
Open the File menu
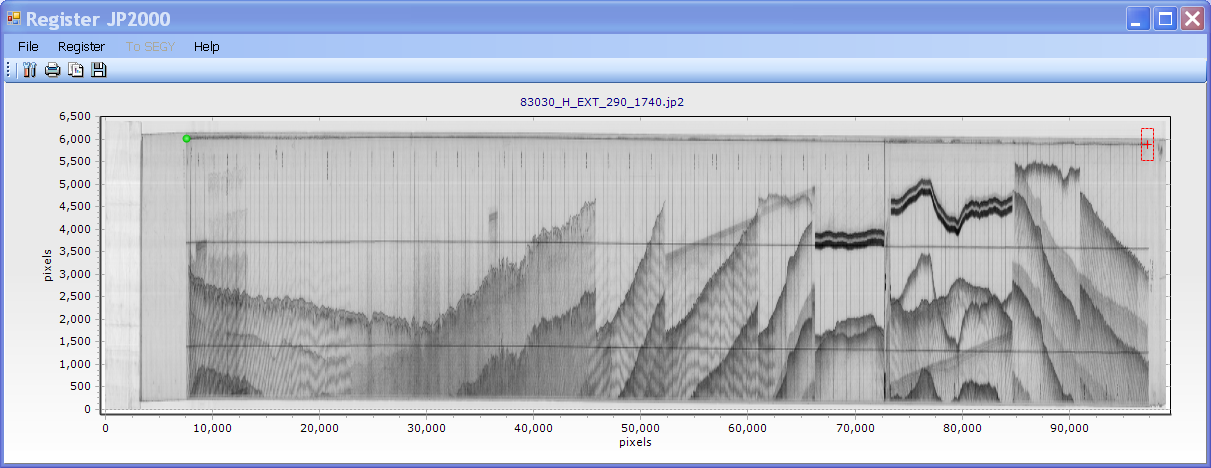pyautogui.click(x=28, y=46)
